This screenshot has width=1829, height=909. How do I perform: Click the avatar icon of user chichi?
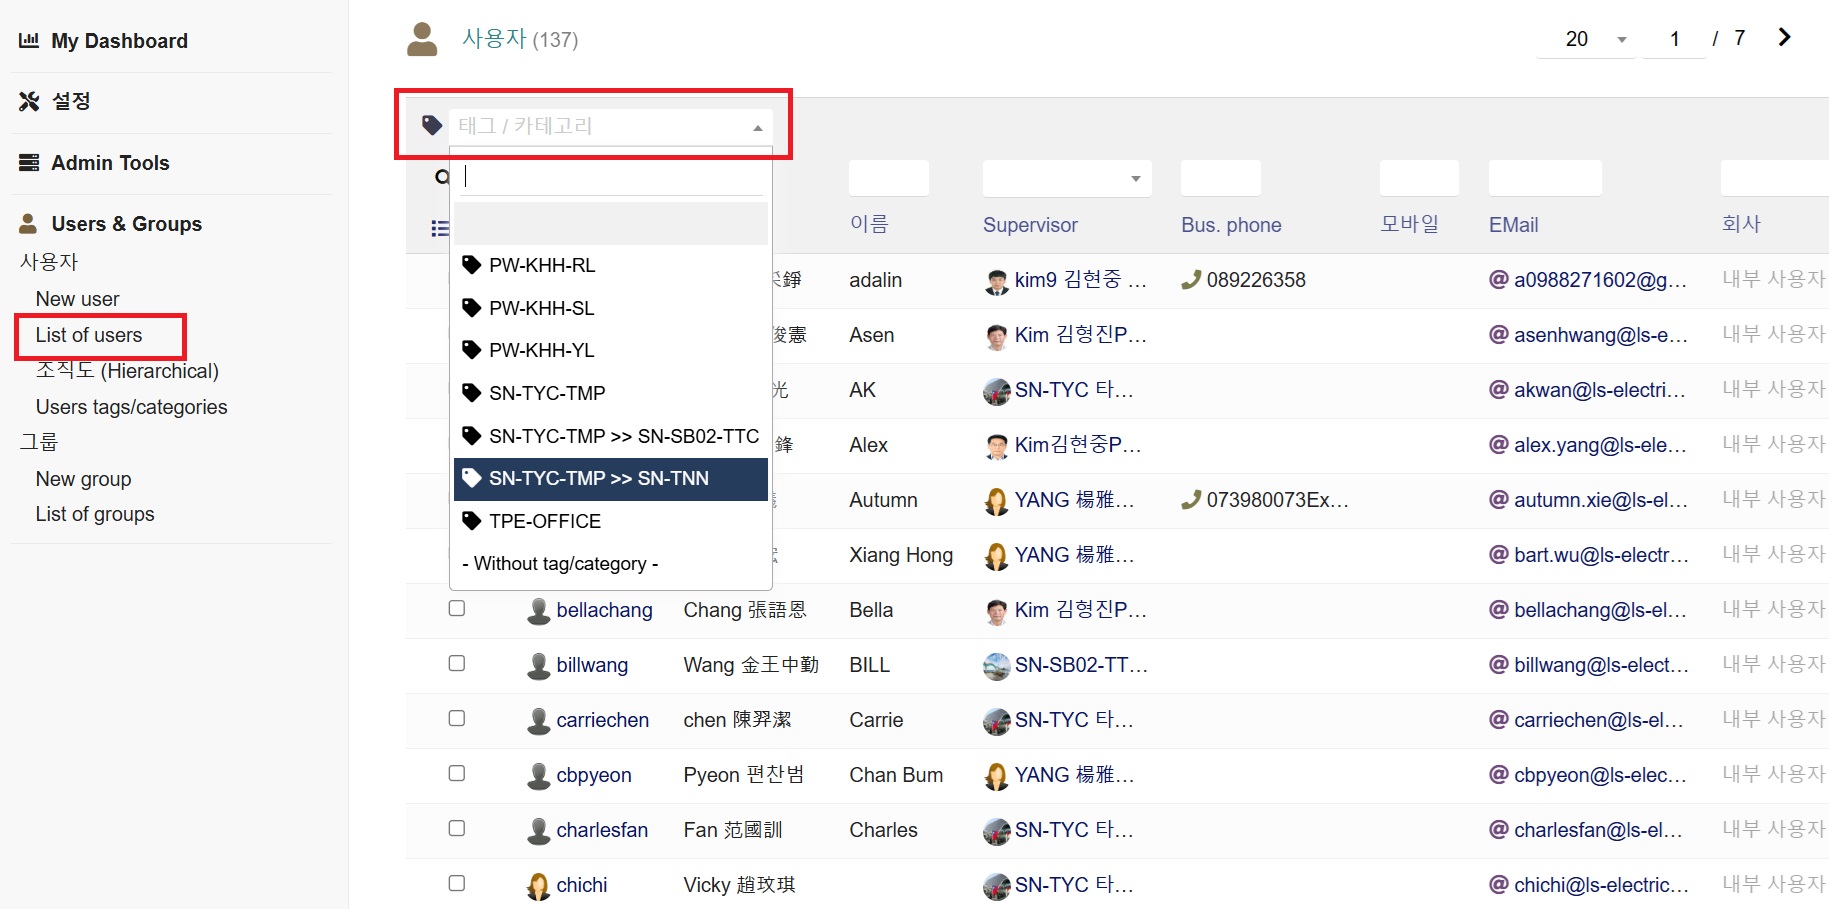coord(538,885)
